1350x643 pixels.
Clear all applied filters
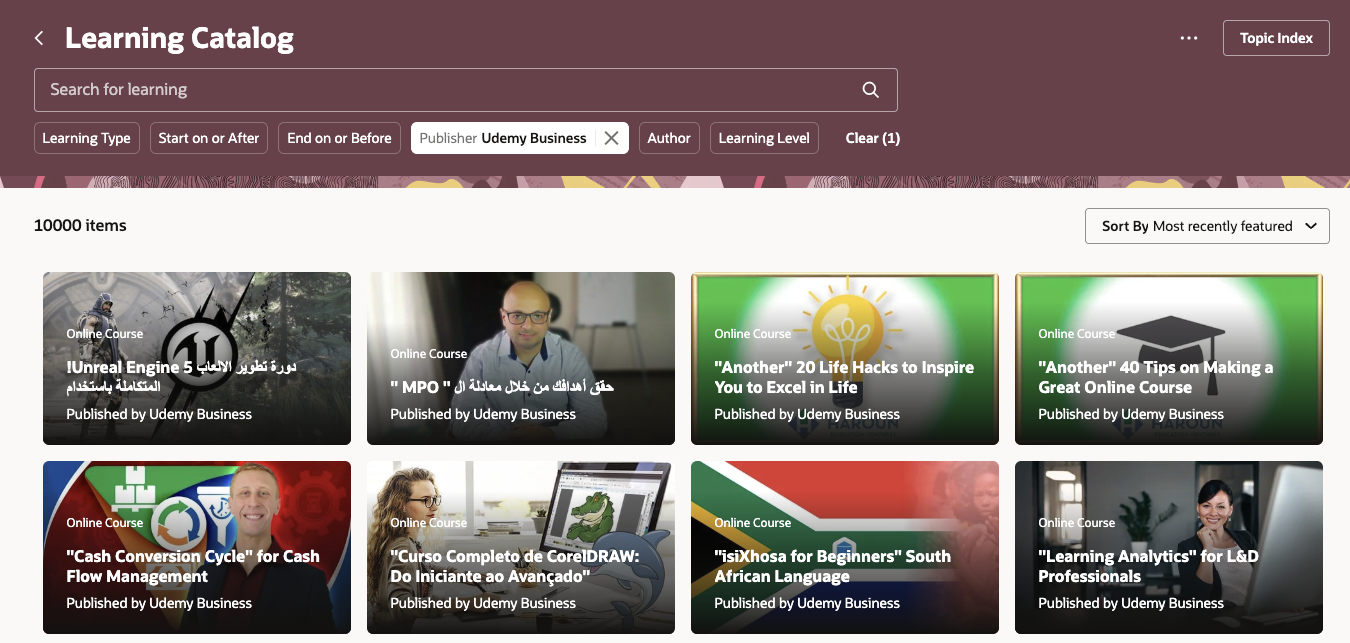873,138
